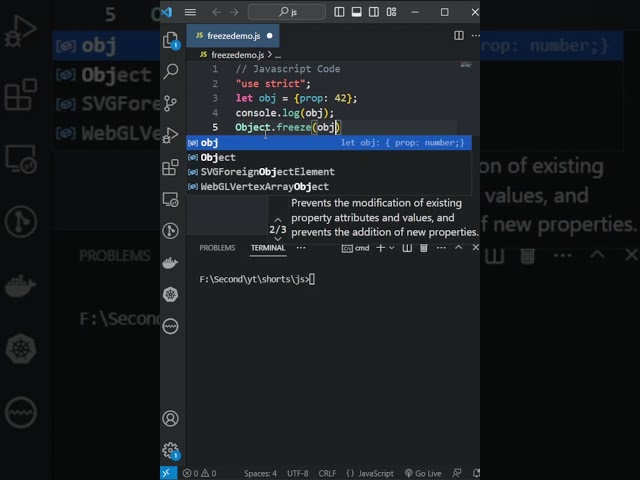Select the WebGLVertexArrayObject suggestion
Viewport: 640px width, 480px height.
pos(329,187)
